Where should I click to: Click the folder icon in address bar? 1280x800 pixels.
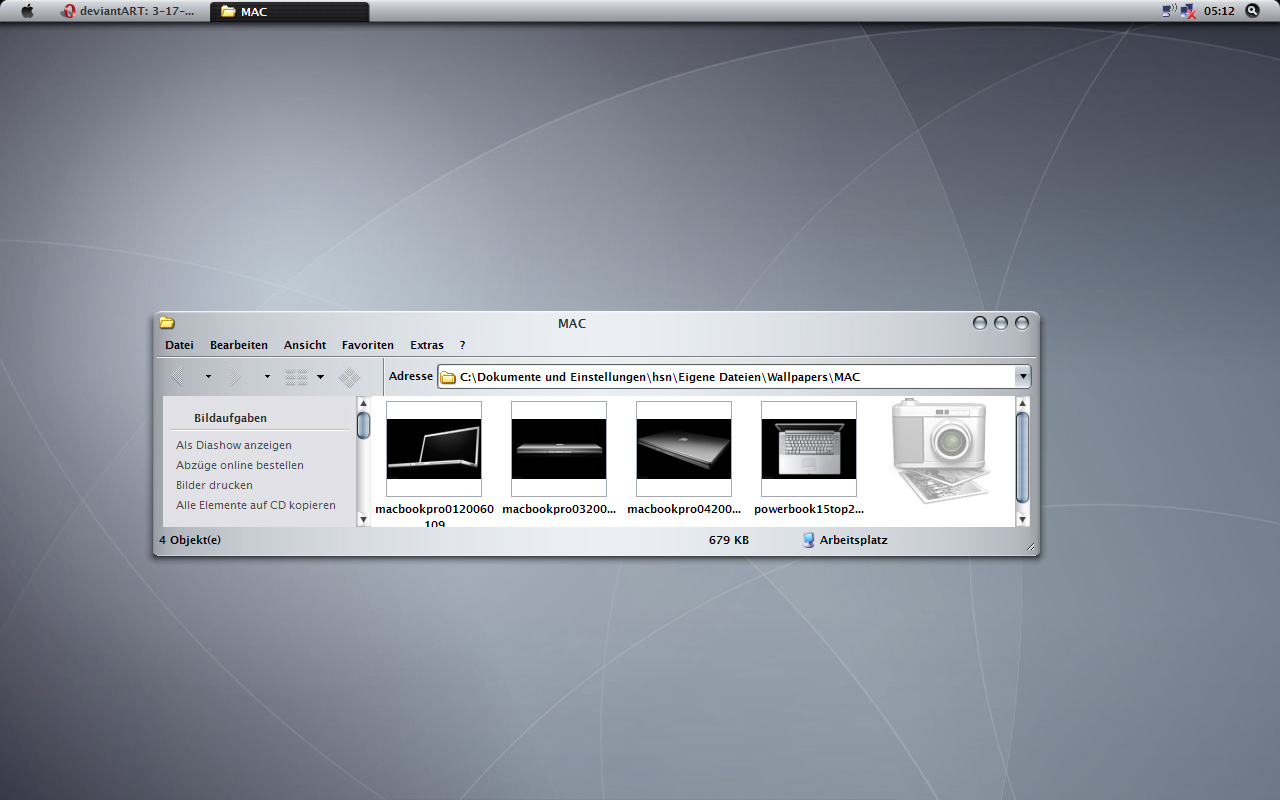[448, 377]
